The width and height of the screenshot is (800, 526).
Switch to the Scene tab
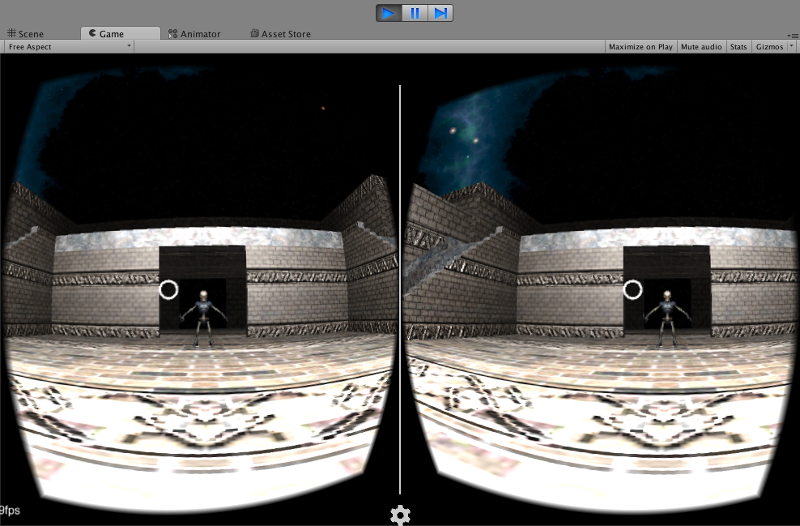(x=26, y=34)
